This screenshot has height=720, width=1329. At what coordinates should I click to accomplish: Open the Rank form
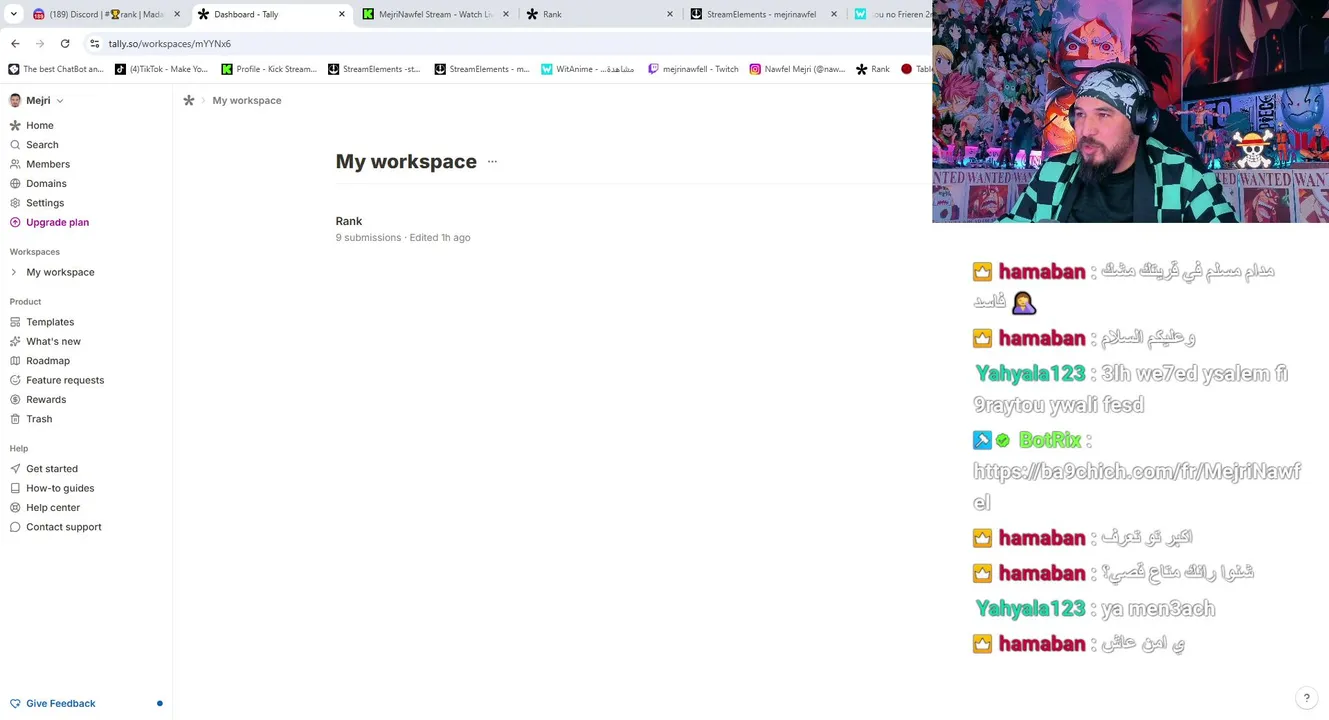pyautogui.click(x=349, y=221)
